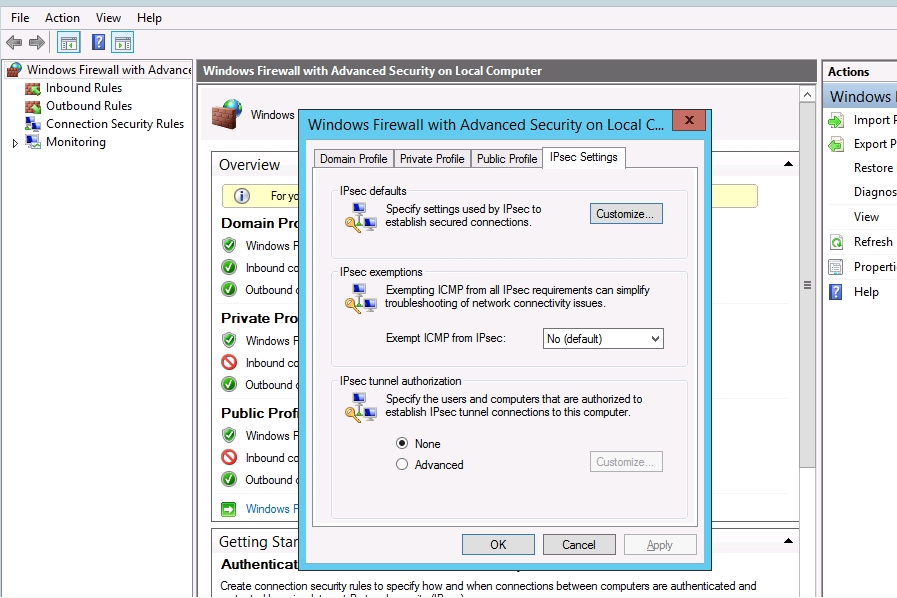Click the Apply button
Image resolution: width=897 pixels, height=598 pixels.
tap(660, 545)
